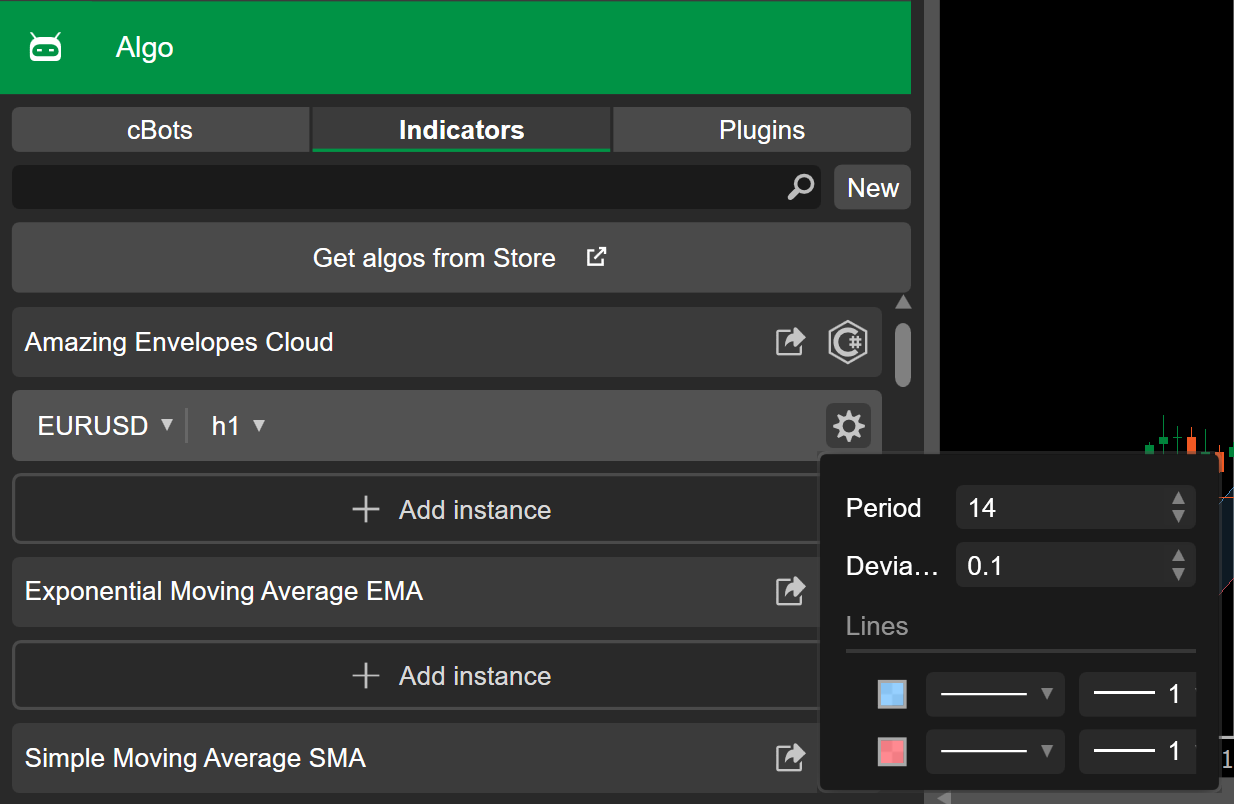Click the New button
The width and height of the screenshot is (1234, 804).
click(x=872, y=188)
